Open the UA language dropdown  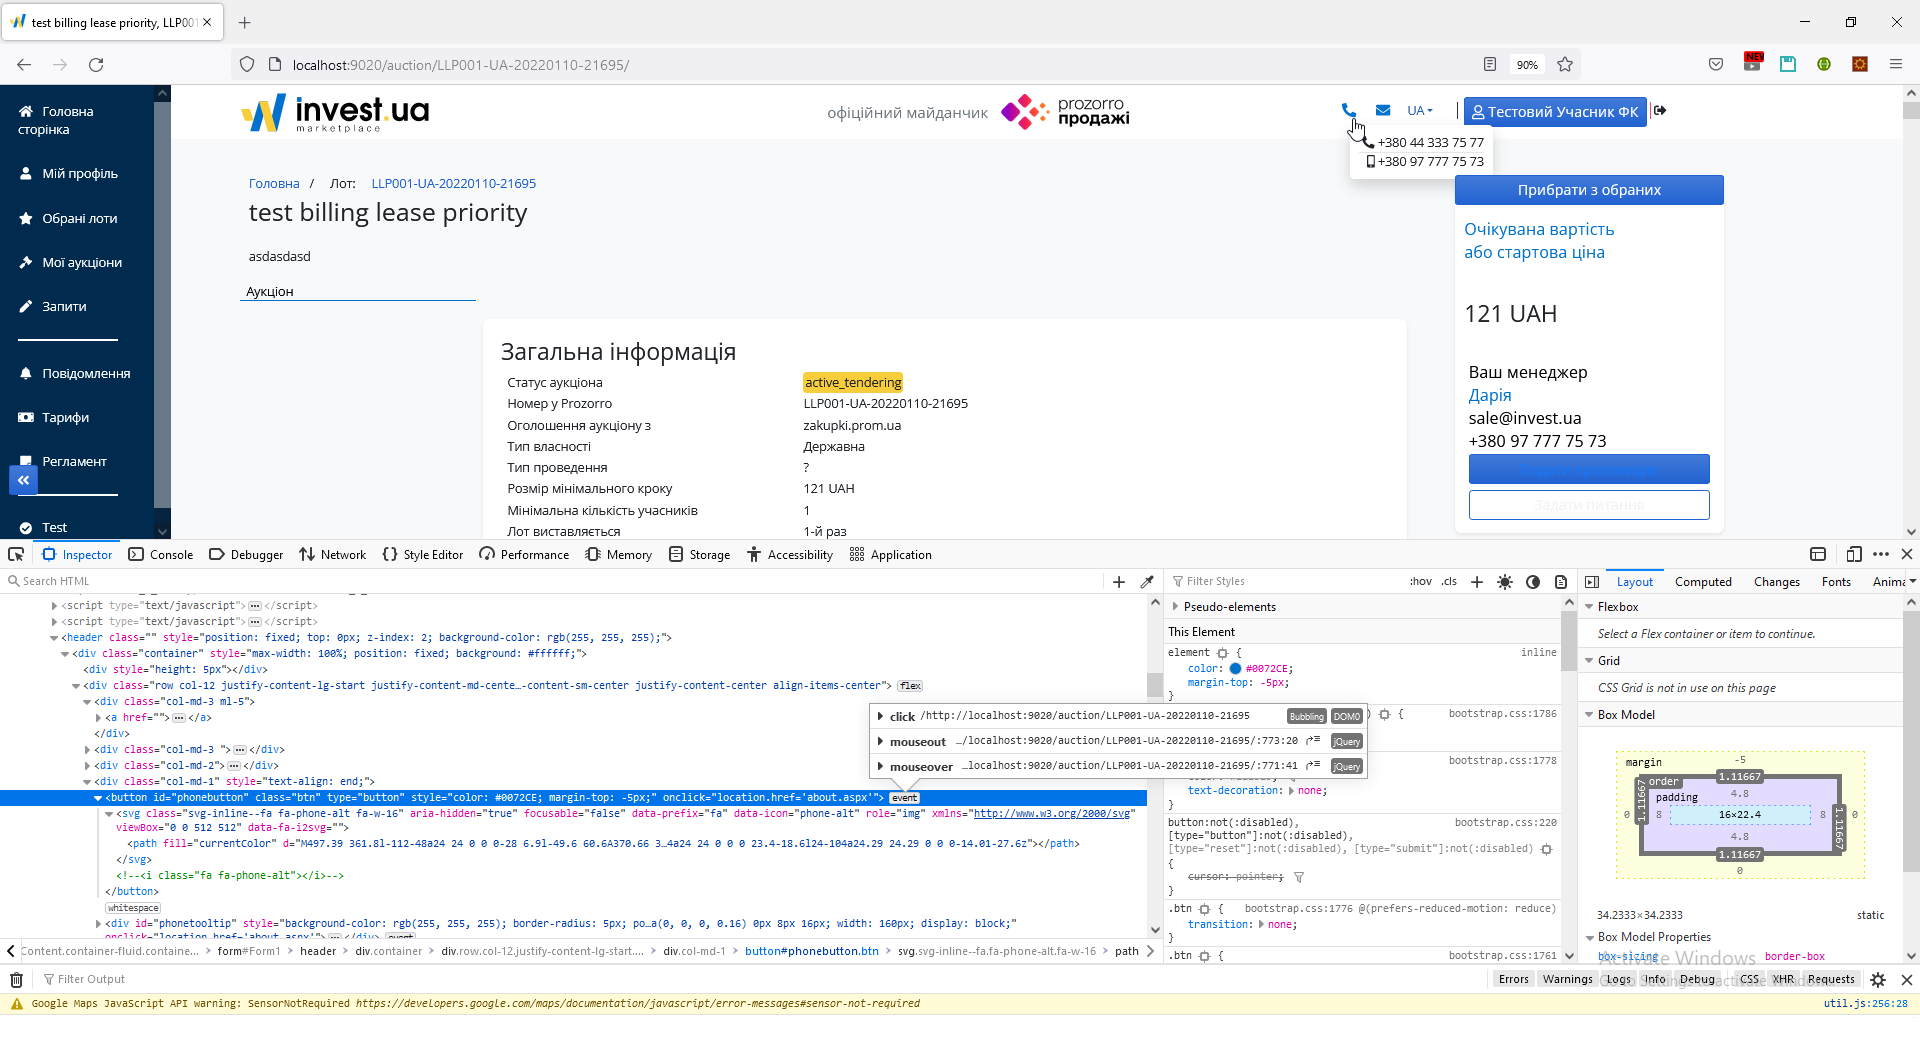pyautogui.click(x=1420, y=111)
